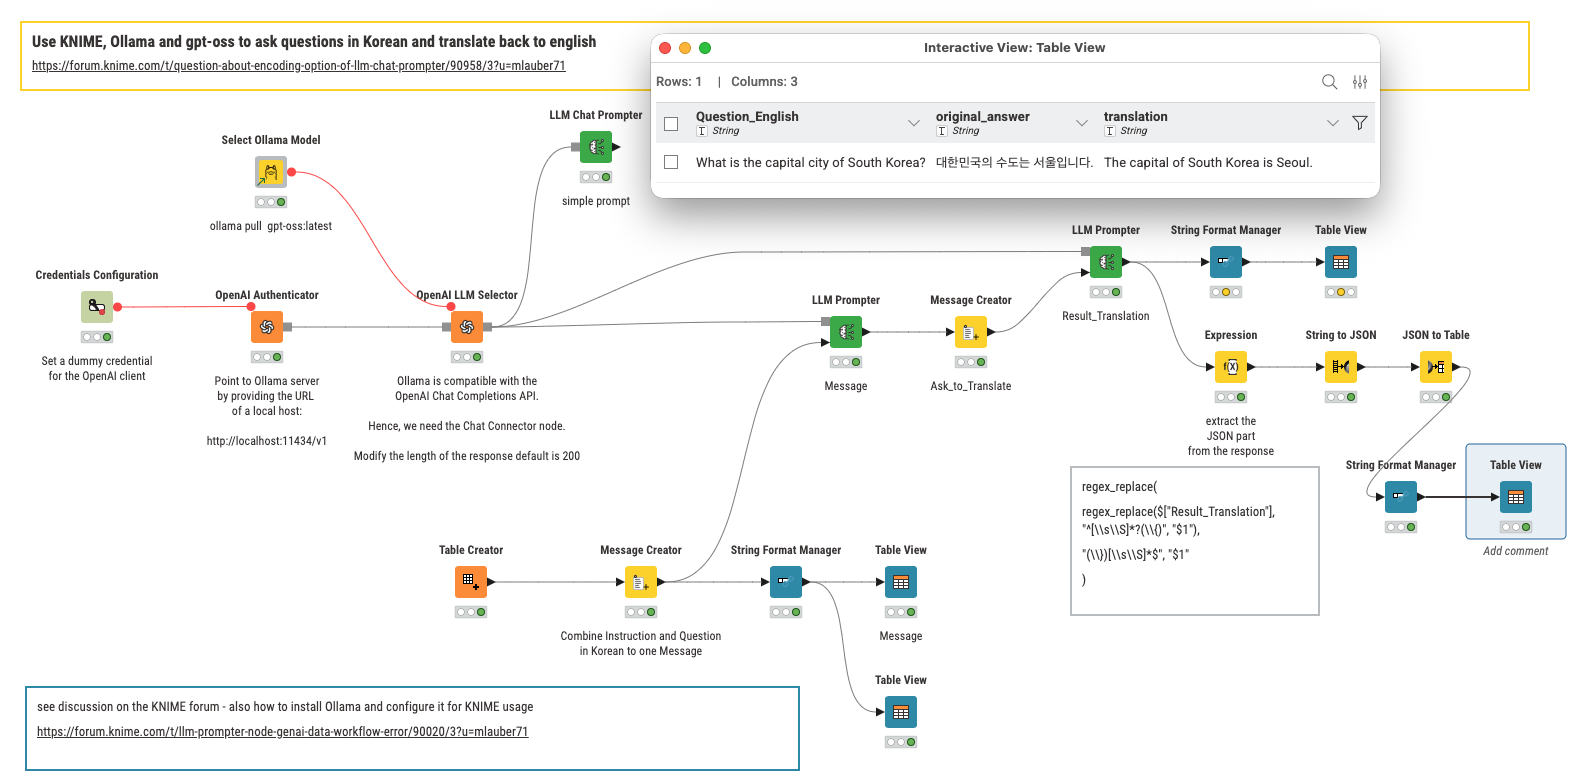The image size is (1581, 782).
Task: Open the llm-prompter workflow error forum link
Action: click(x=282, y=732)
